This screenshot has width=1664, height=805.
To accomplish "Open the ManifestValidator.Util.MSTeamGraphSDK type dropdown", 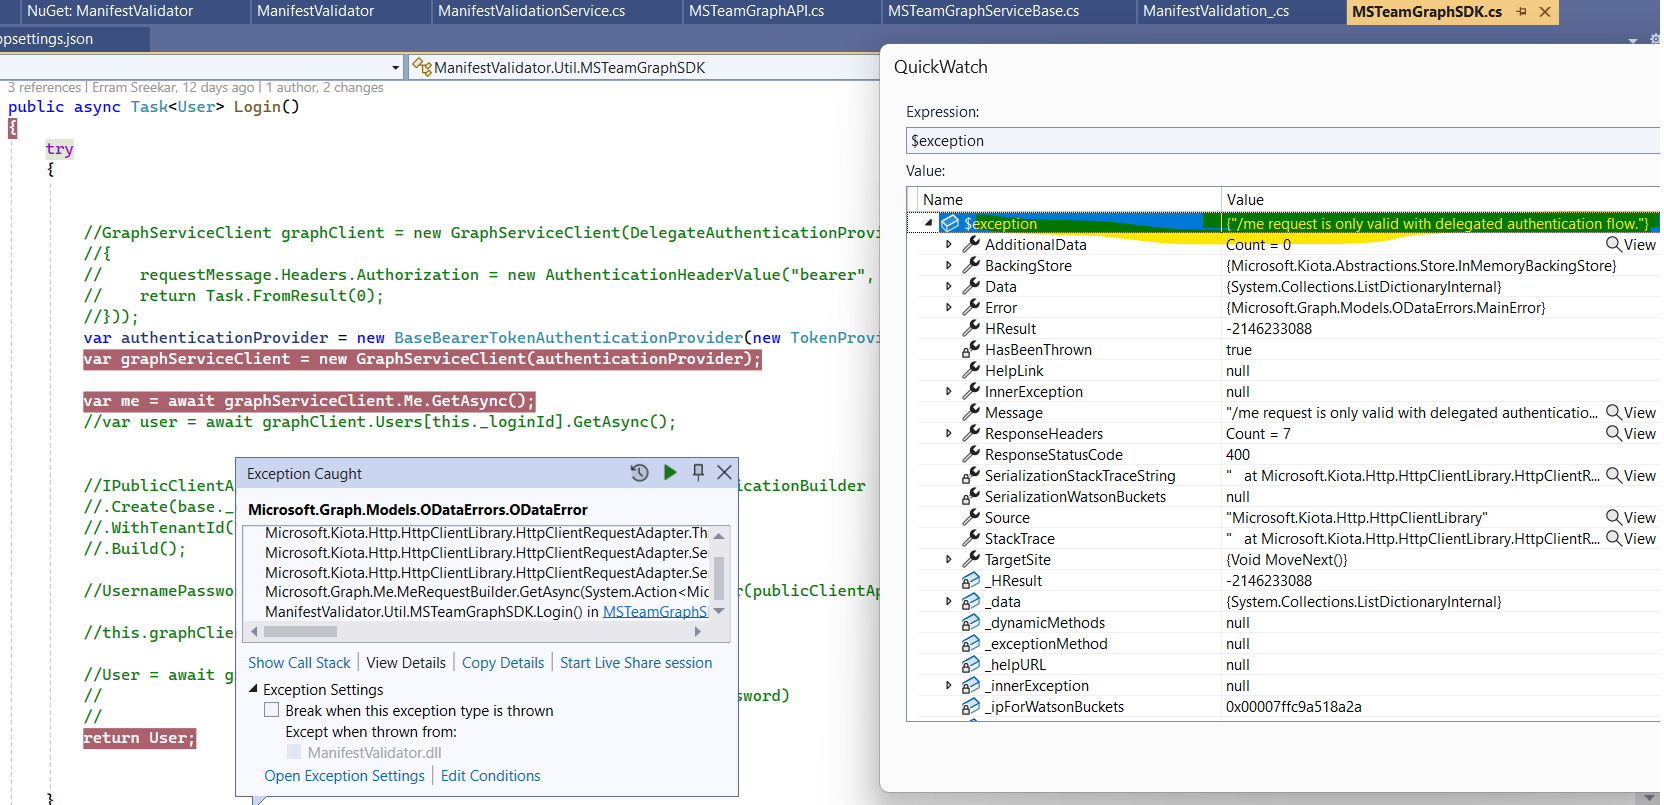I will click(646, 67).
